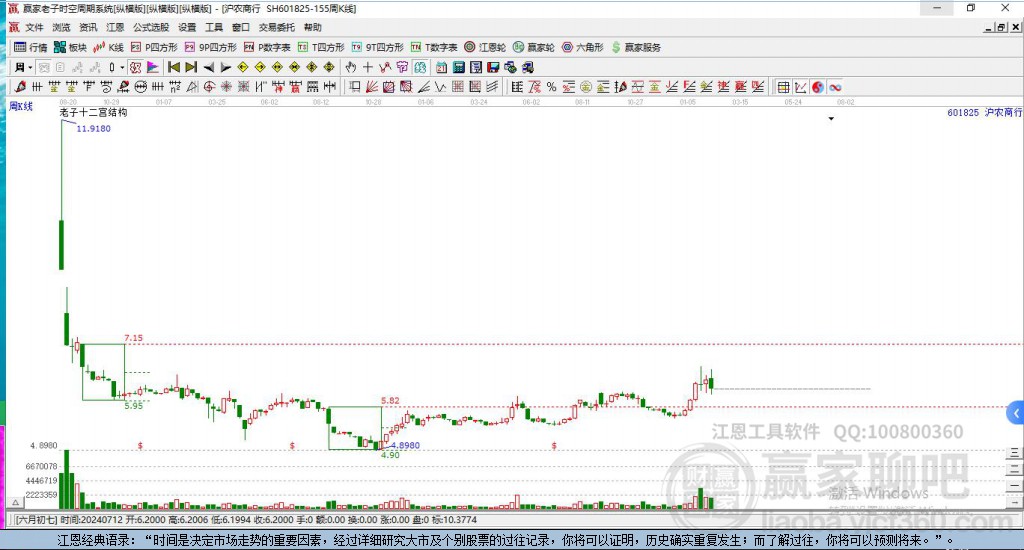Click the save floppy disk icon
The height and width of the screenshot is (550, 1024).
493,67
